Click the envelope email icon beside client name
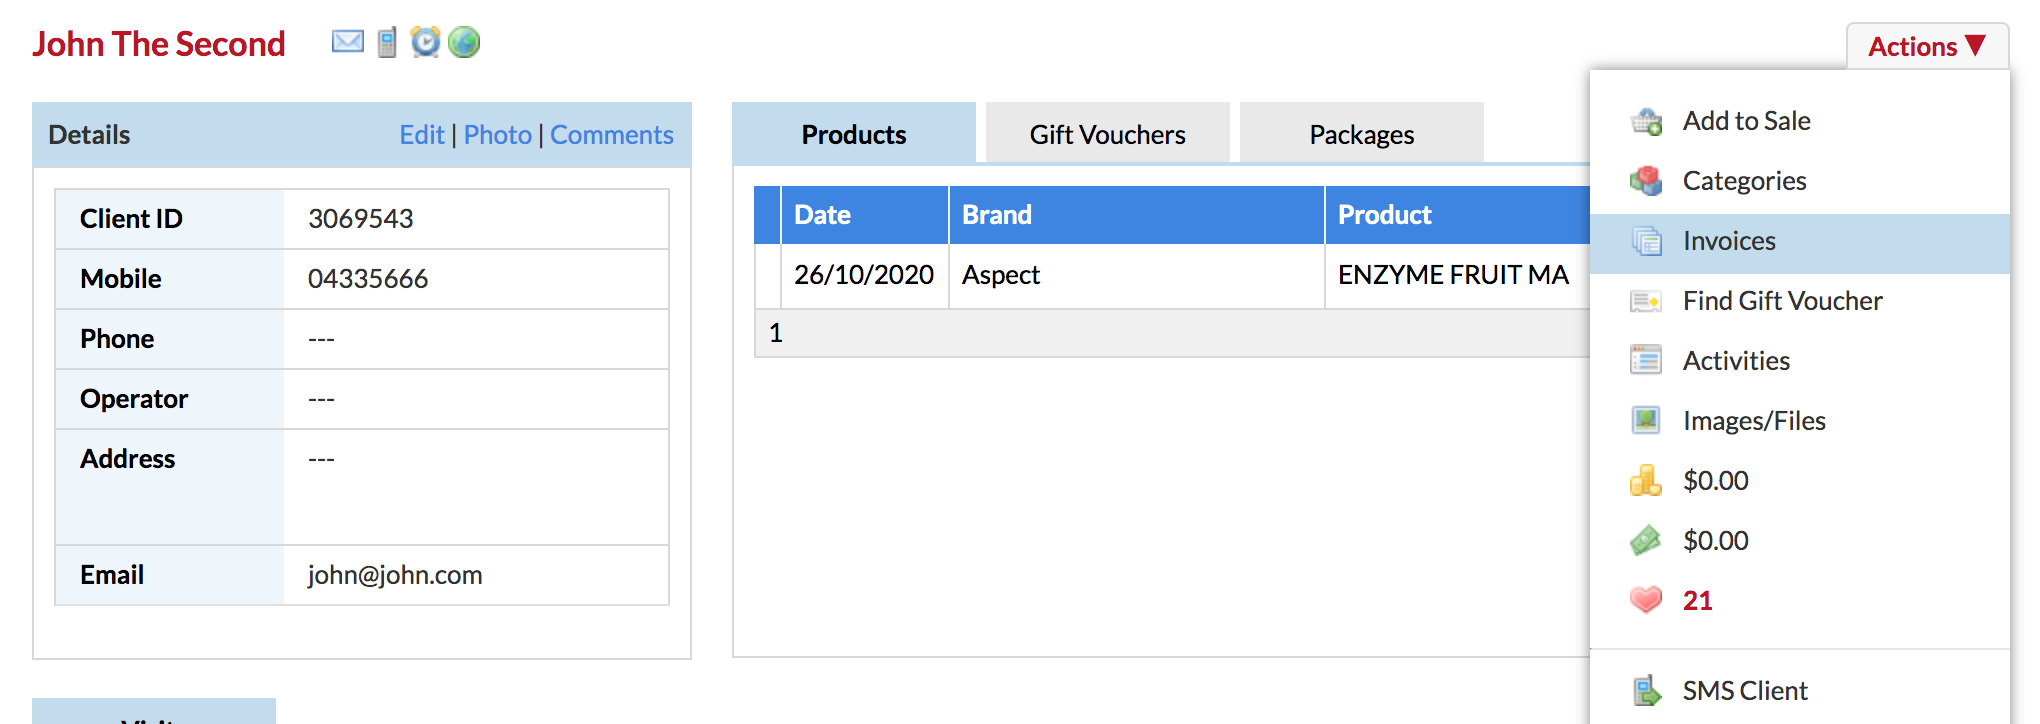The image size is (2040, 724). [348, 42]
